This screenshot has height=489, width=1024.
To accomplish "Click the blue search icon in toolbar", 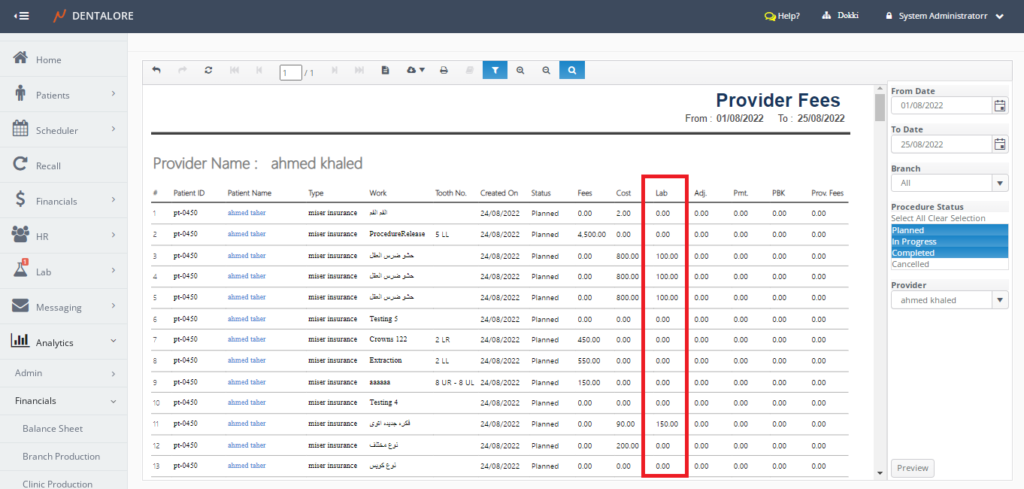I will pos(572,71).
